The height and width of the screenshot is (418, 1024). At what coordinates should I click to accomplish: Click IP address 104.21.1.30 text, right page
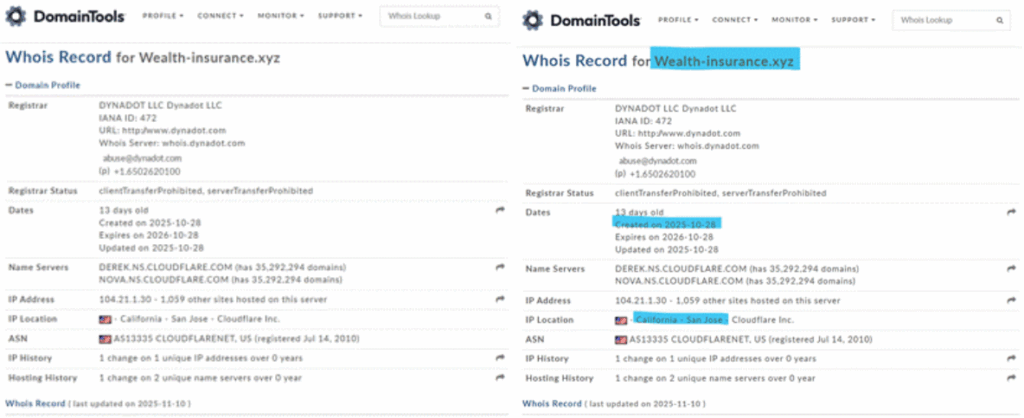click(637, 300)
